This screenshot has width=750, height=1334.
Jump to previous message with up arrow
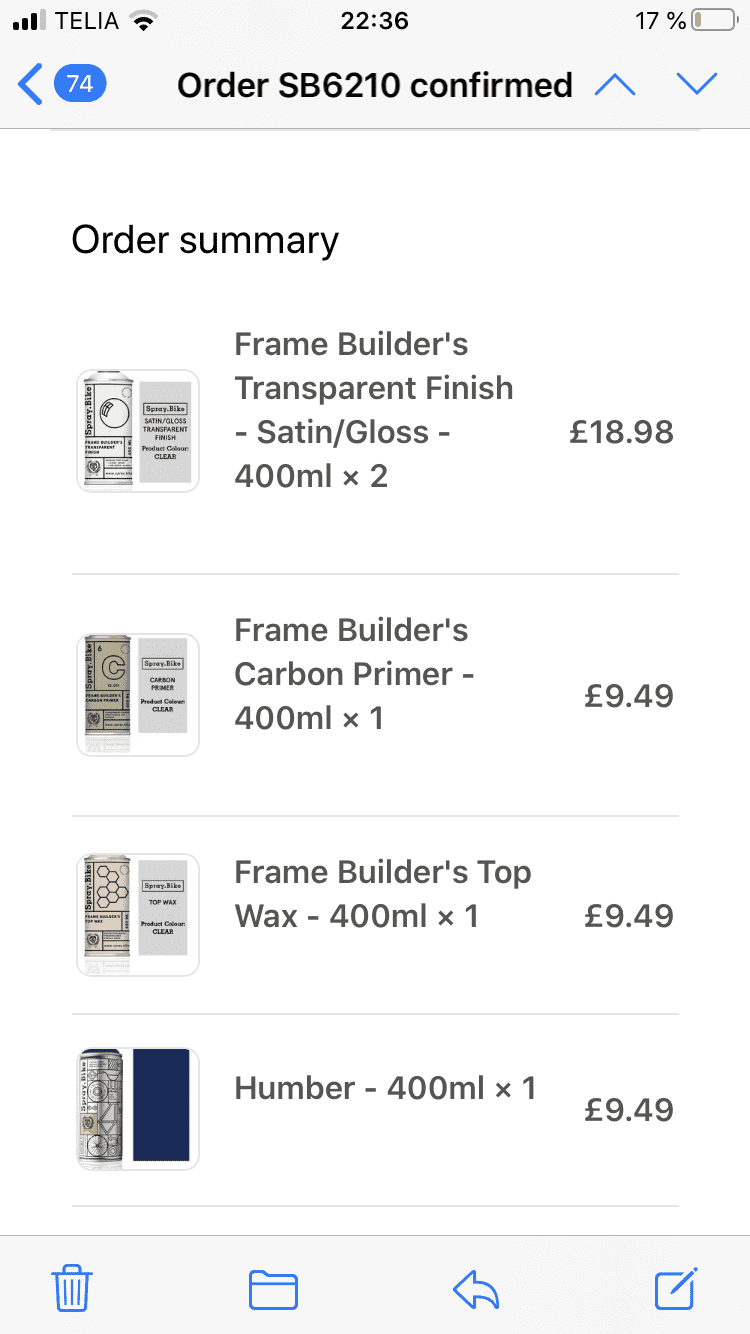[x=615, y=85]
